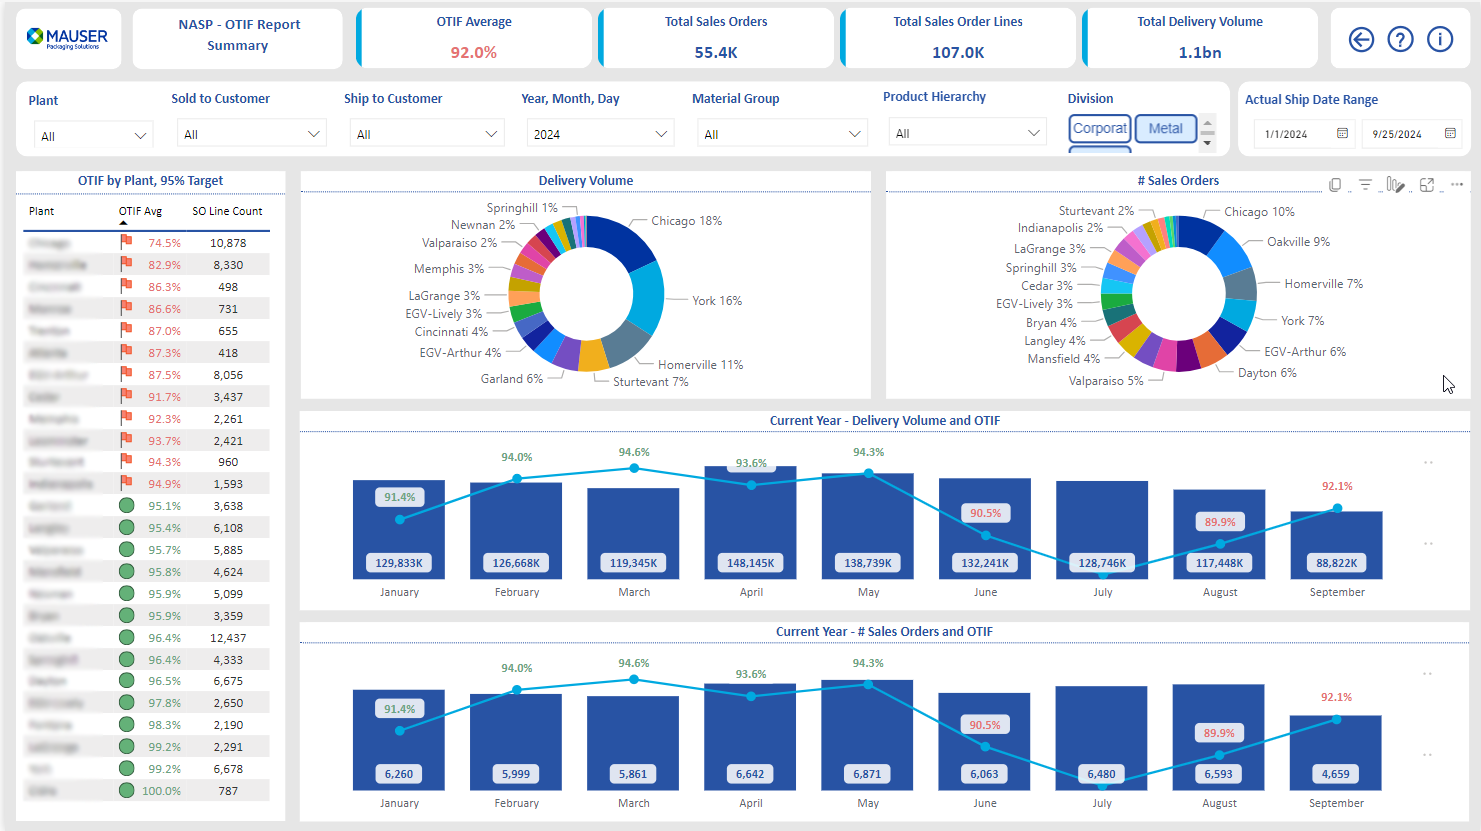Open more options on # Sales Orders visual
The image size is (1481, 831).
point(1457,184)
